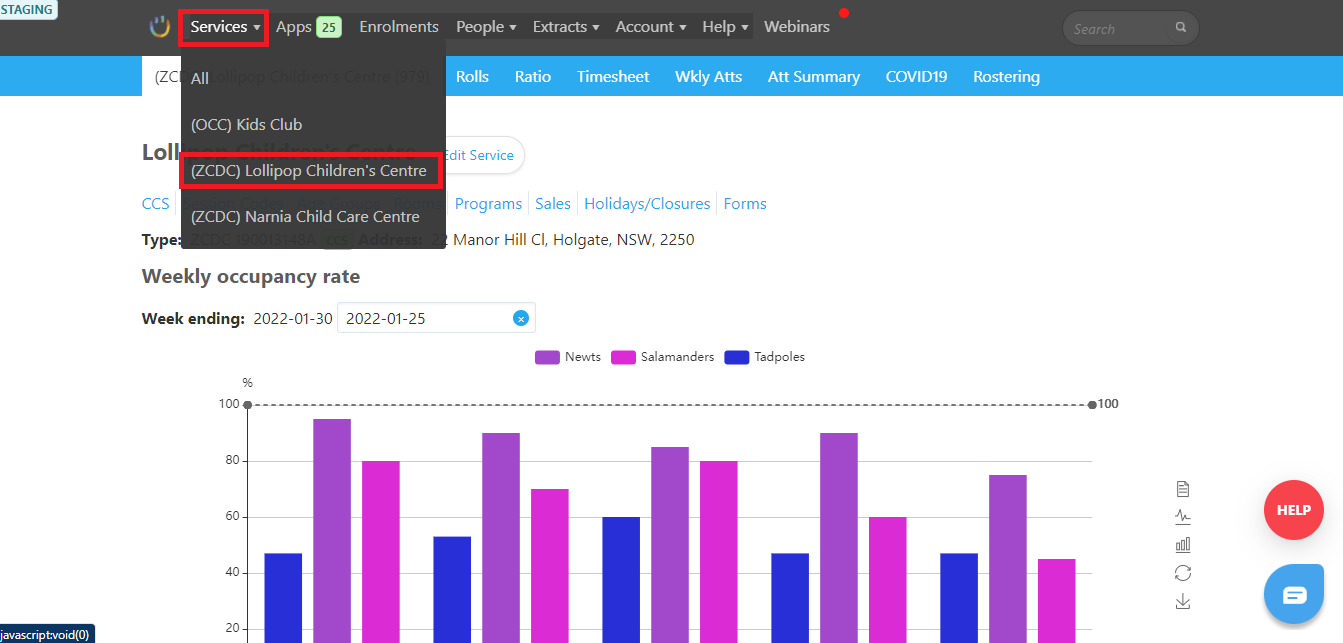Viewport: 1343px width, 643px height.
Task: Toggle Salamanders legend series
Action: coord(663,357)
